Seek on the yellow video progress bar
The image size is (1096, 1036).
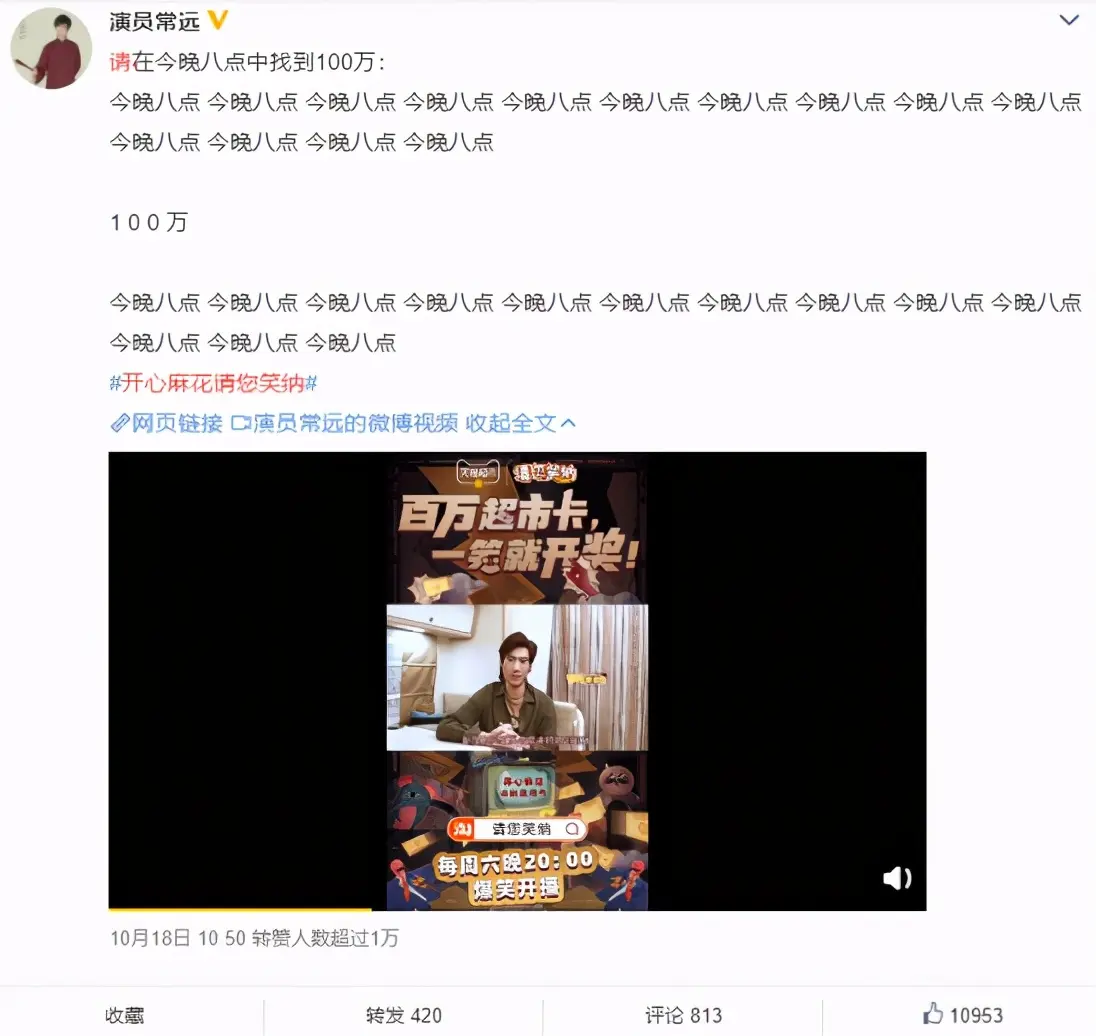(517, 909)
